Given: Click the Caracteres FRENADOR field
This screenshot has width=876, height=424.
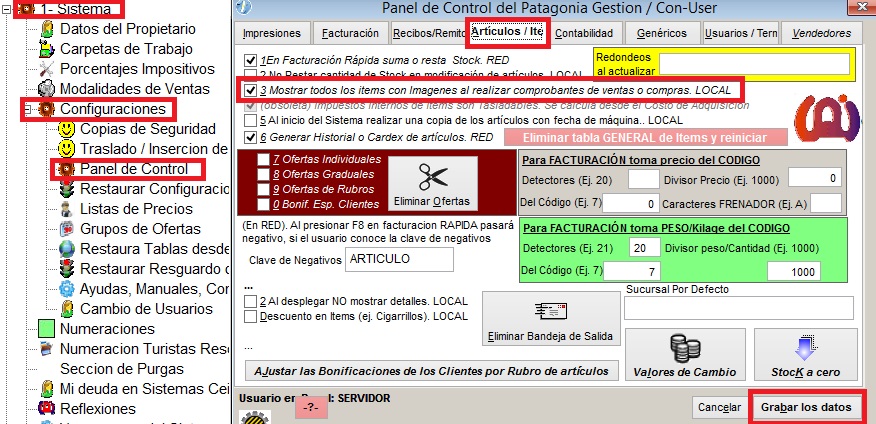Looking at the screenshot, I should (826, 204).
